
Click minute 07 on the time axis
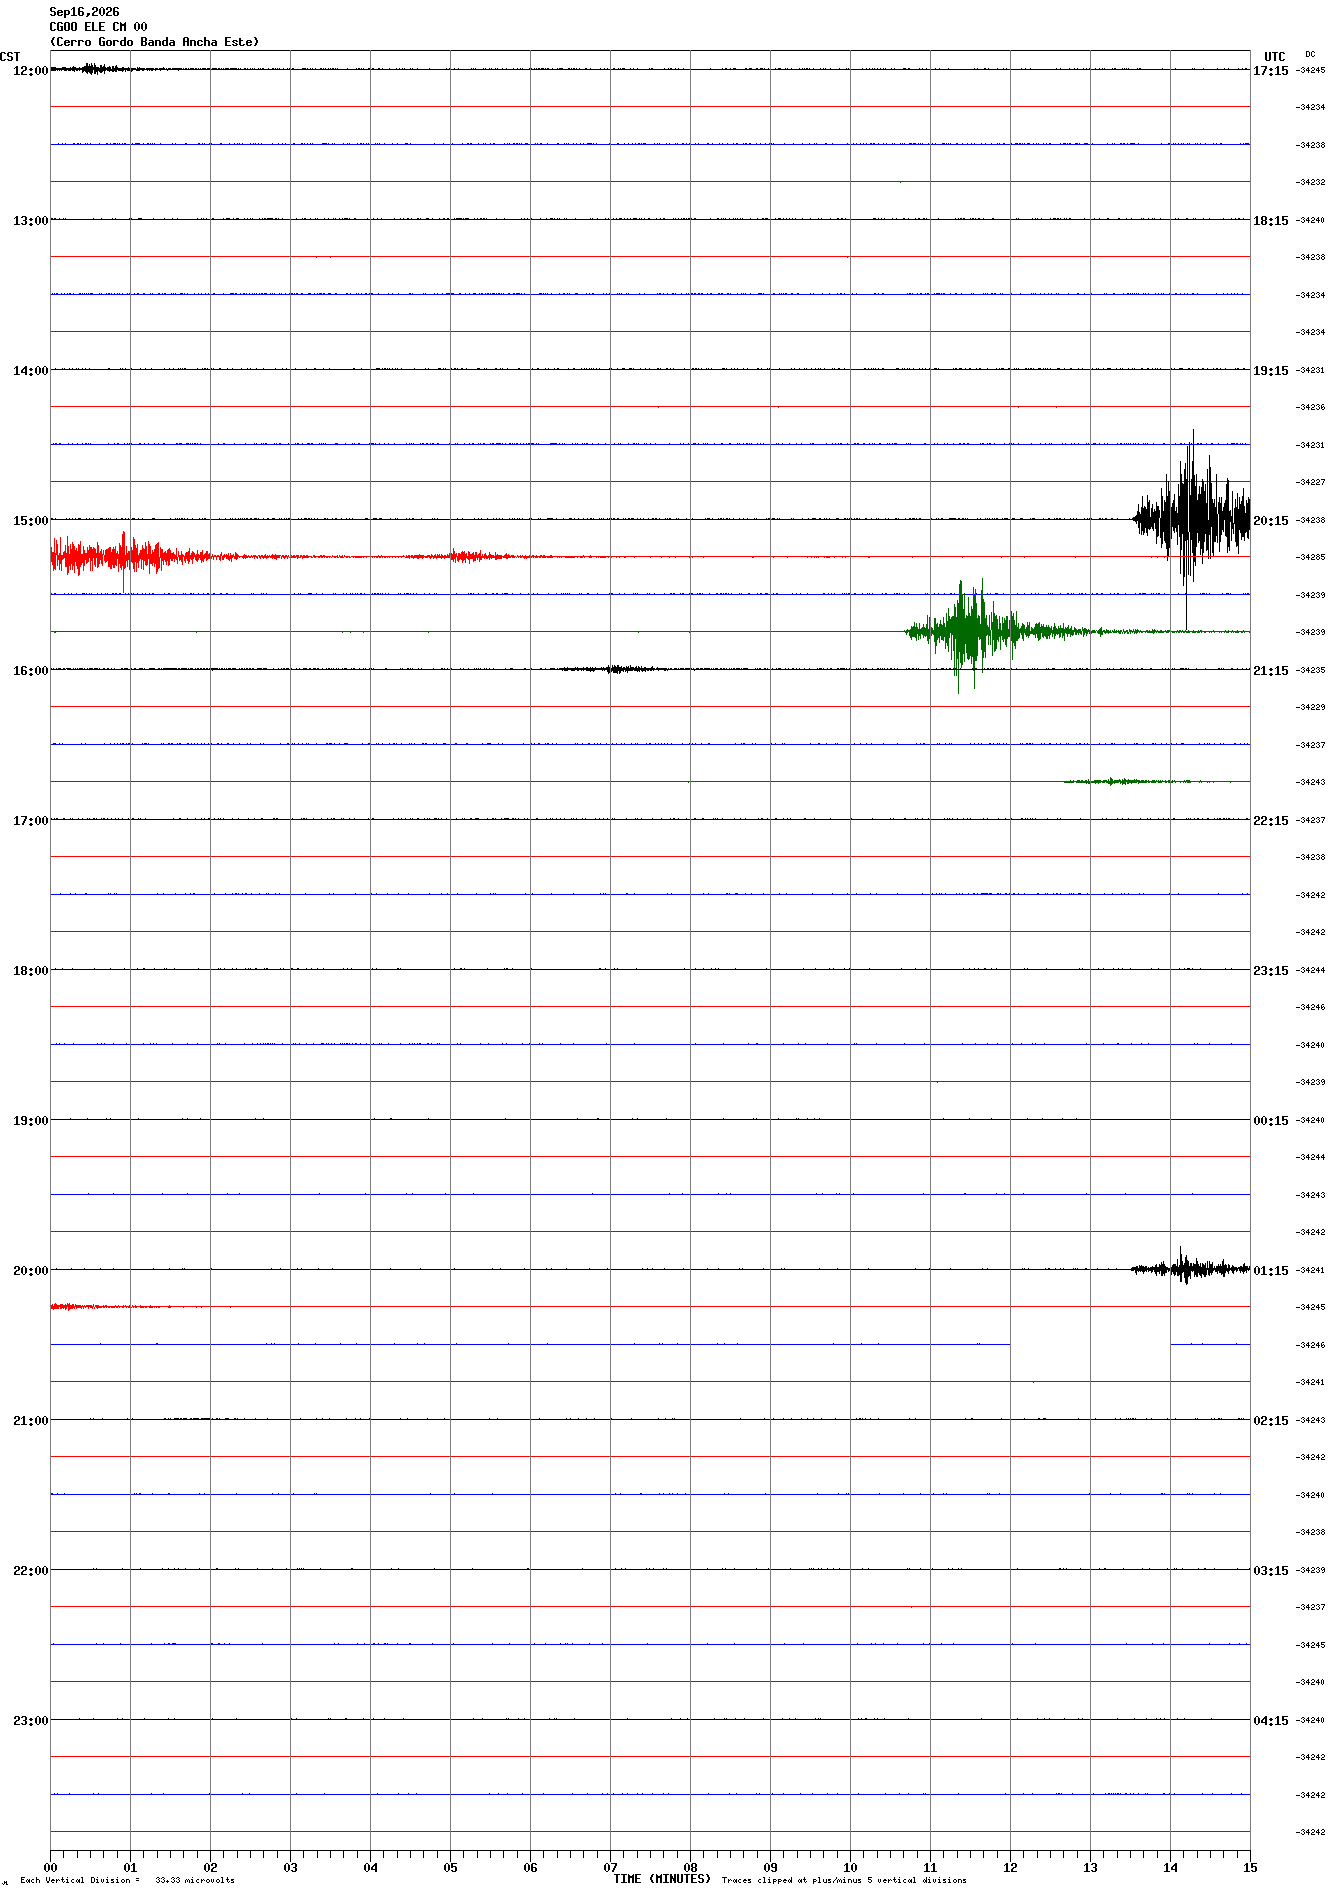coord(610,1867)
